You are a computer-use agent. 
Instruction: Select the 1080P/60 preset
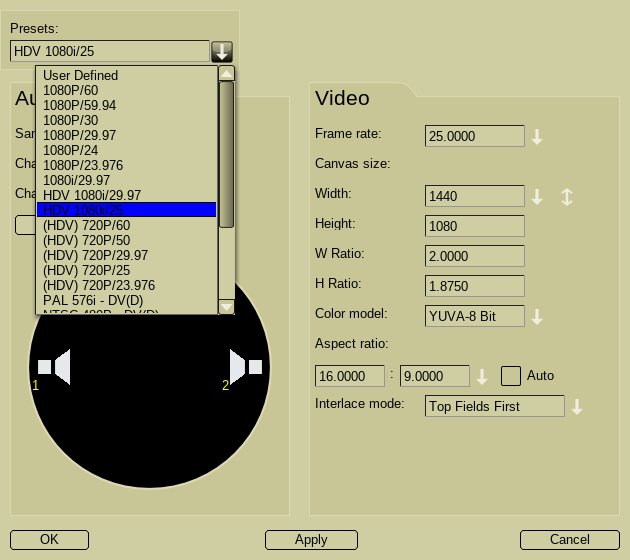pos(71,90)
